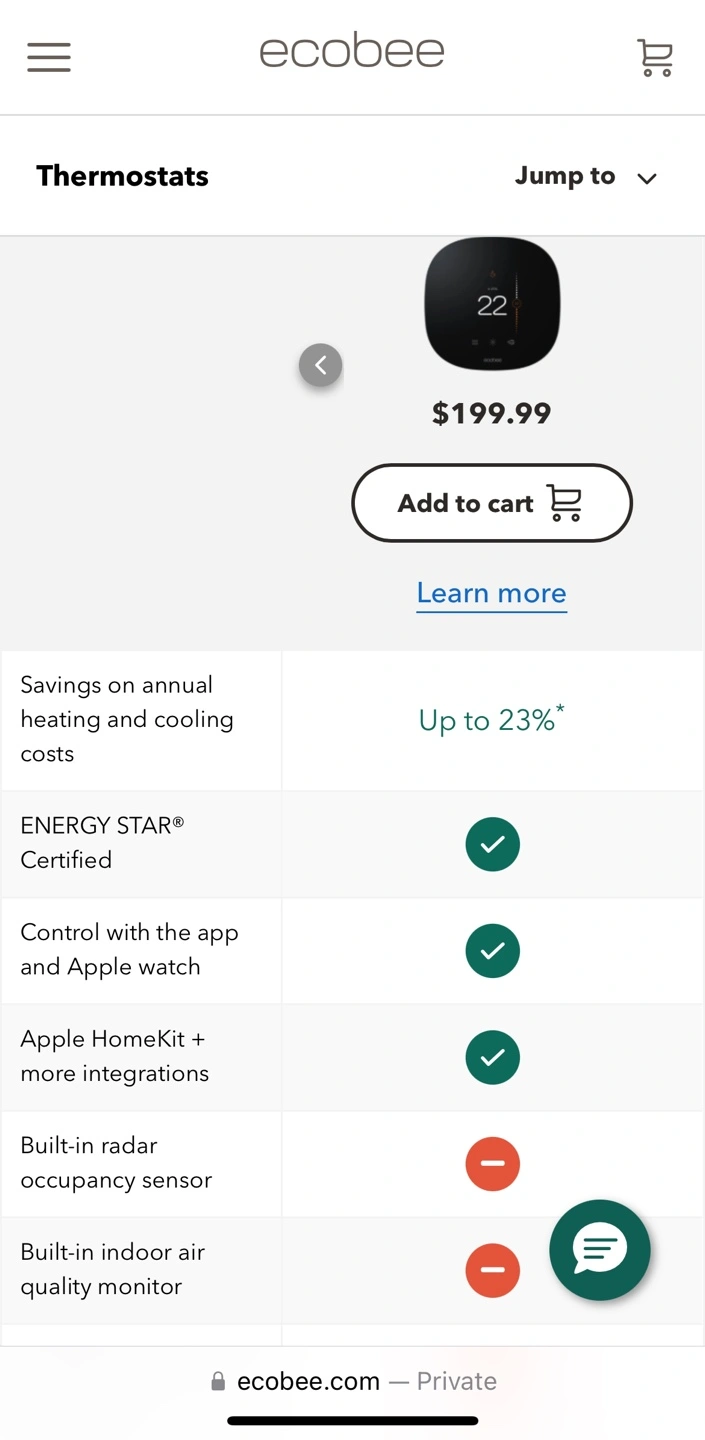The image size is (705, 1440).
Task: Click the ENERGY STAR Certified checkmark
Action: pos(492,844)
